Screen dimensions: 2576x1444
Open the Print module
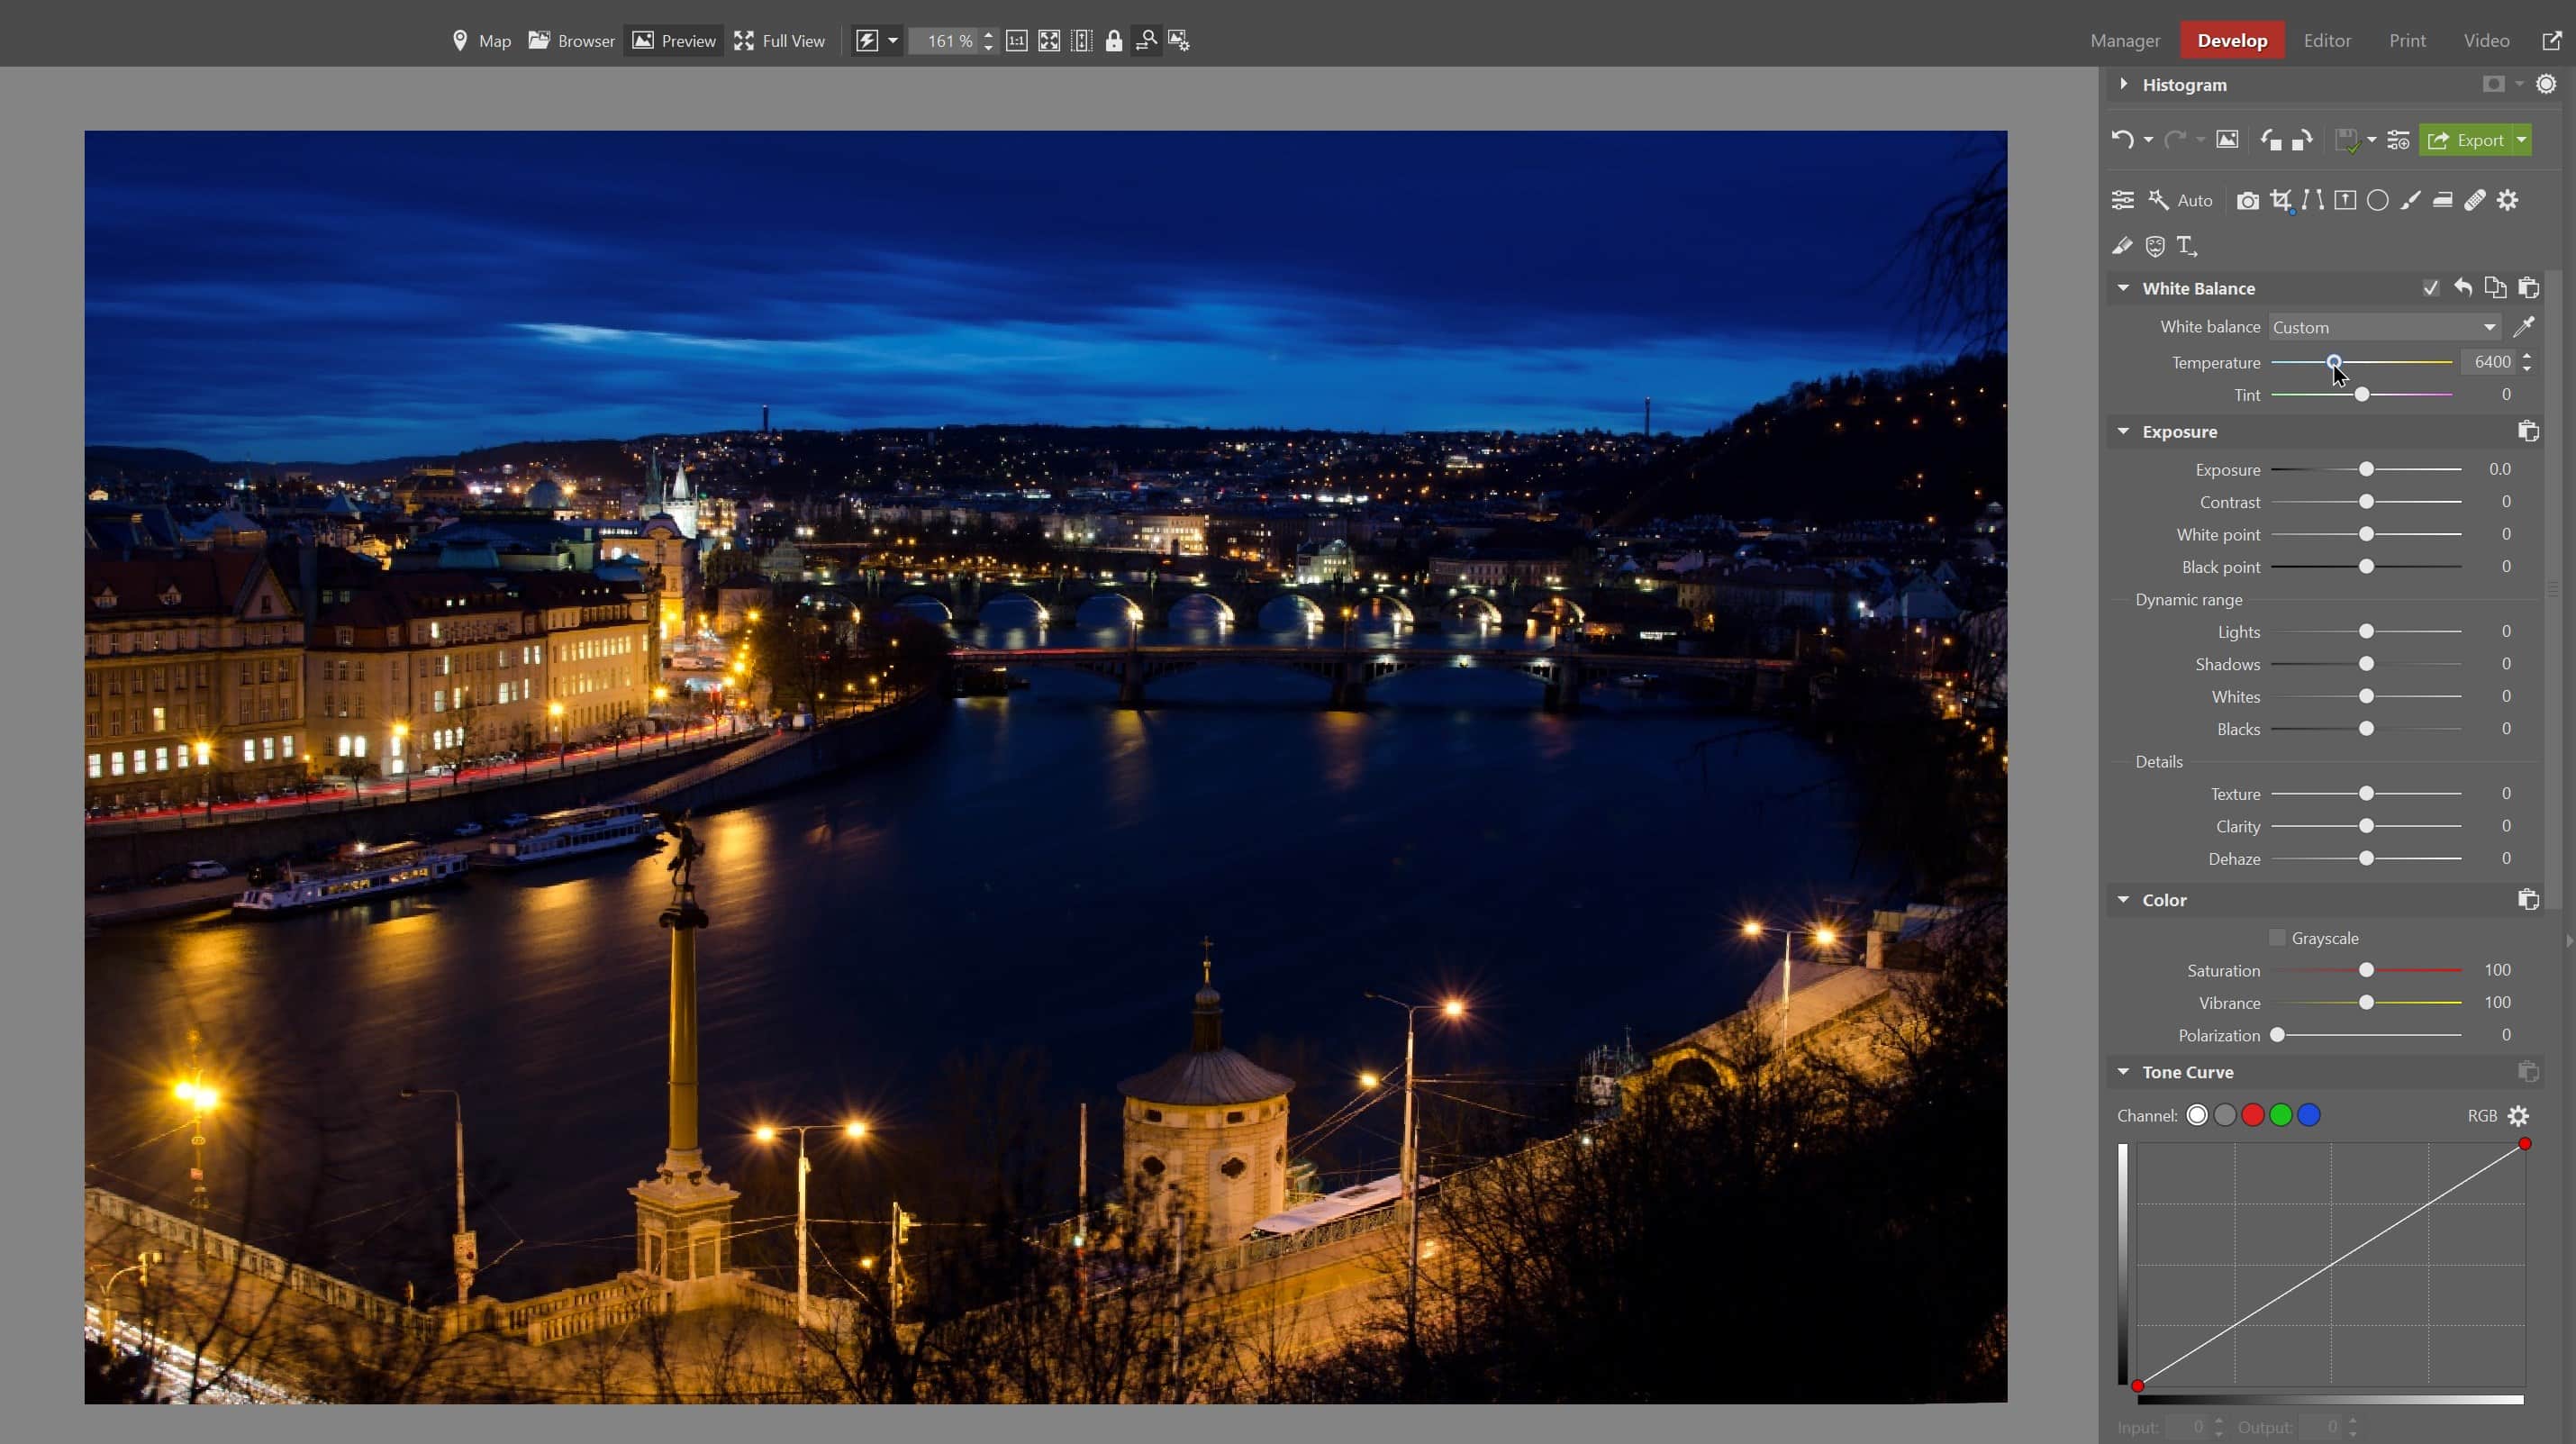pos(2407,41)
